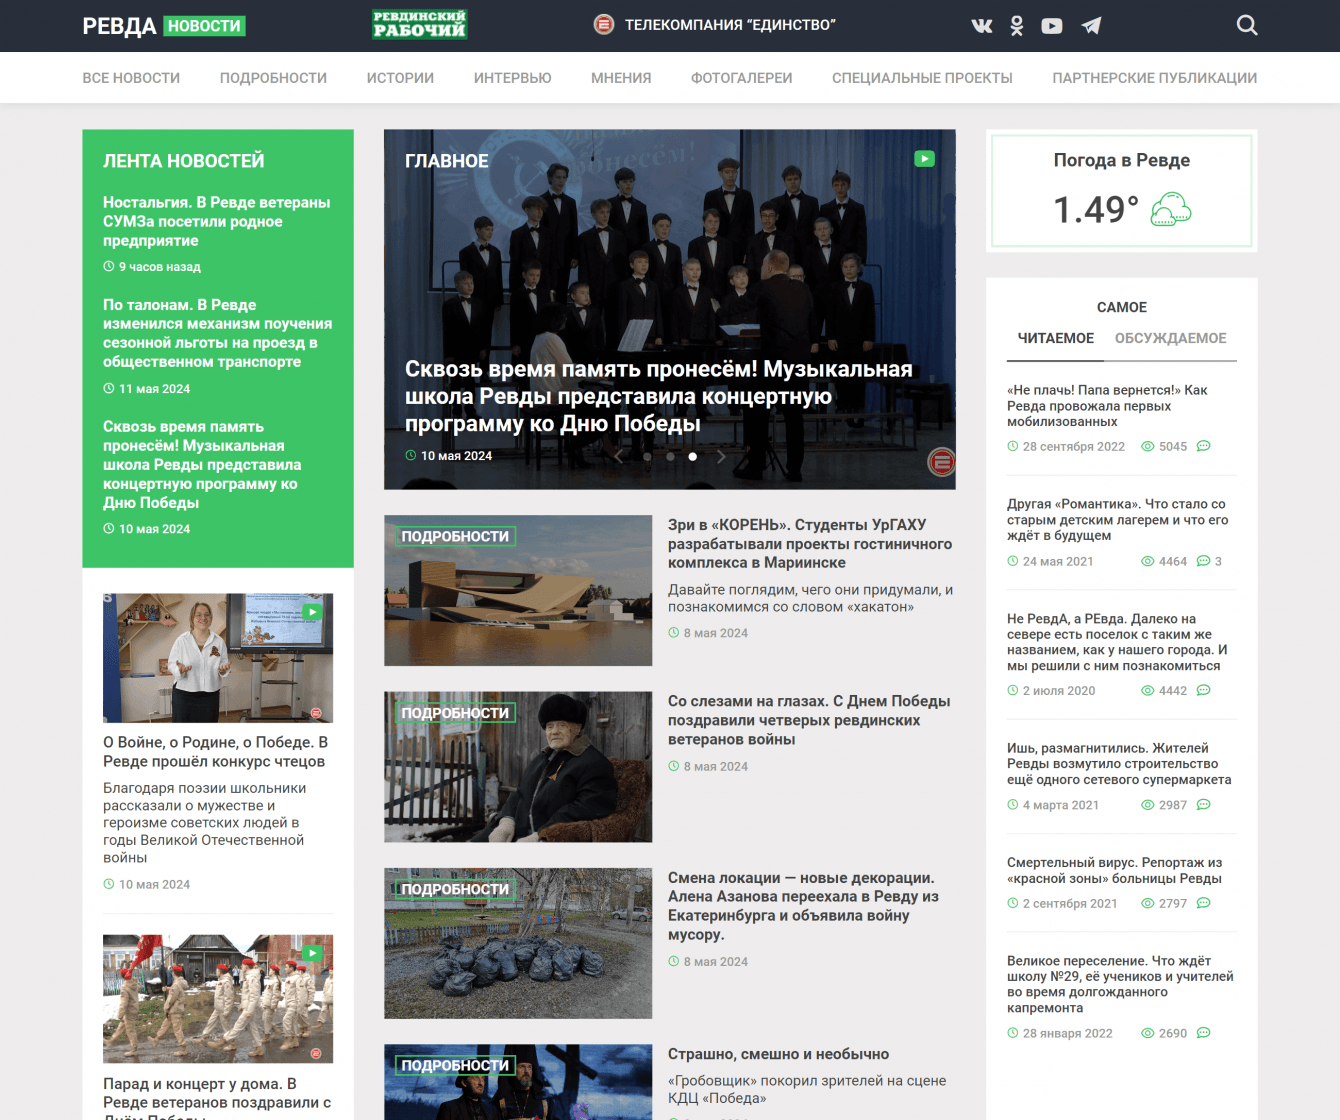Screen dimensions: 1340x1120
Task: Open the Погода в Ревде weather widget
Action: tap(1122, 190)
